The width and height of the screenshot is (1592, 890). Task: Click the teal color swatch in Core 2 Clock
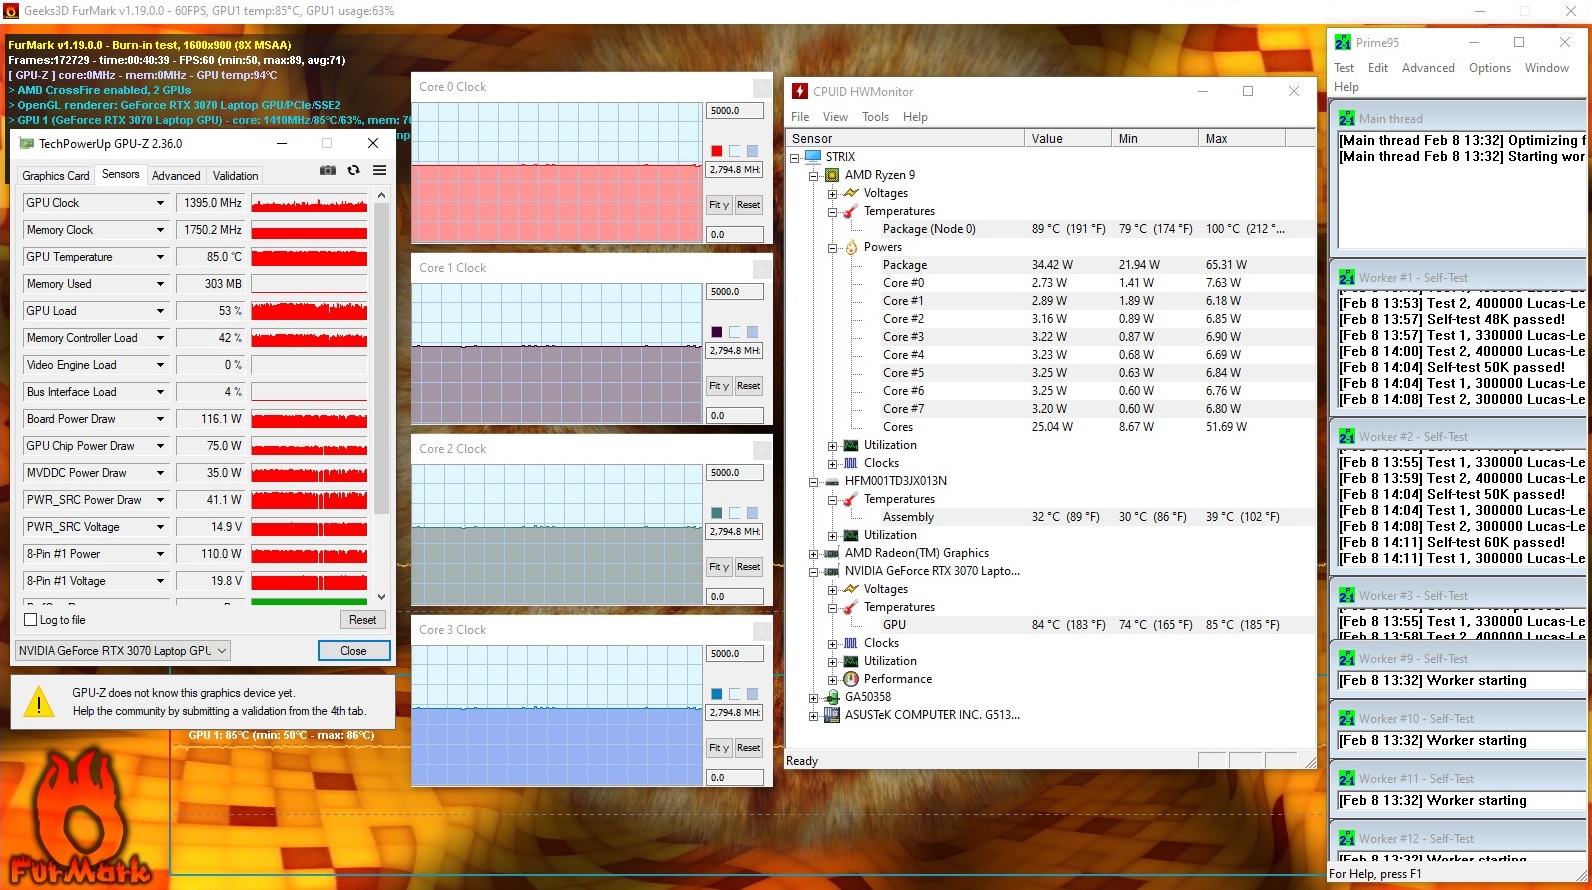[x=716, y=513]
